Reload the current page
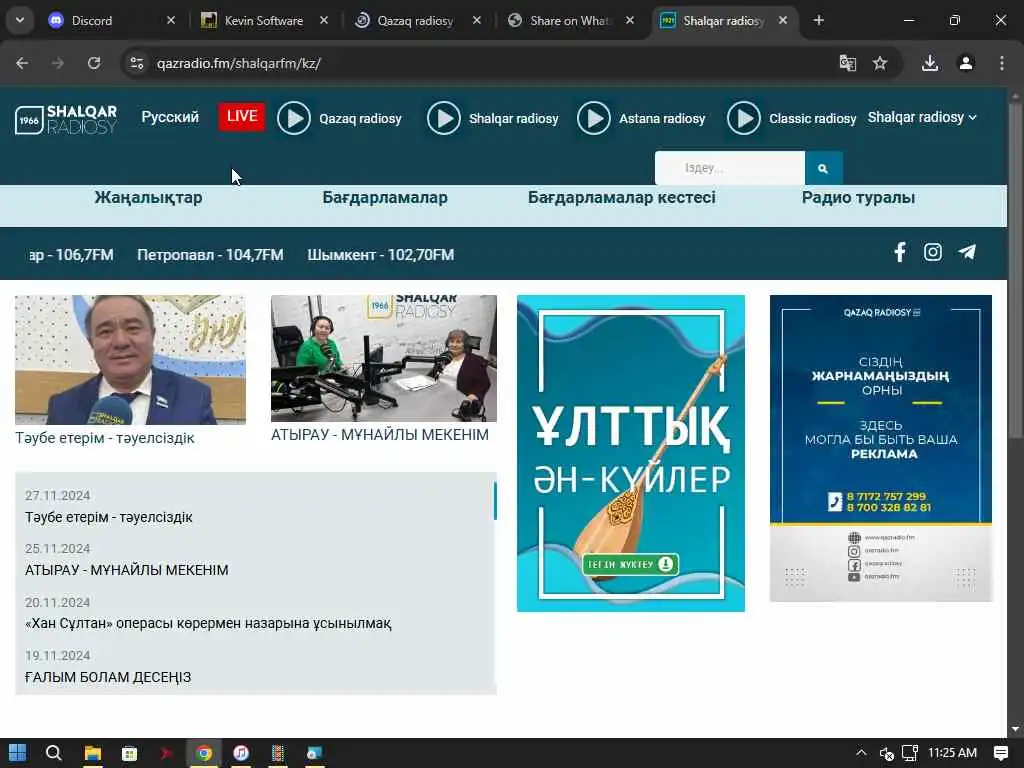Viewport: 1024px width, 768px height. tap(94, 63)
